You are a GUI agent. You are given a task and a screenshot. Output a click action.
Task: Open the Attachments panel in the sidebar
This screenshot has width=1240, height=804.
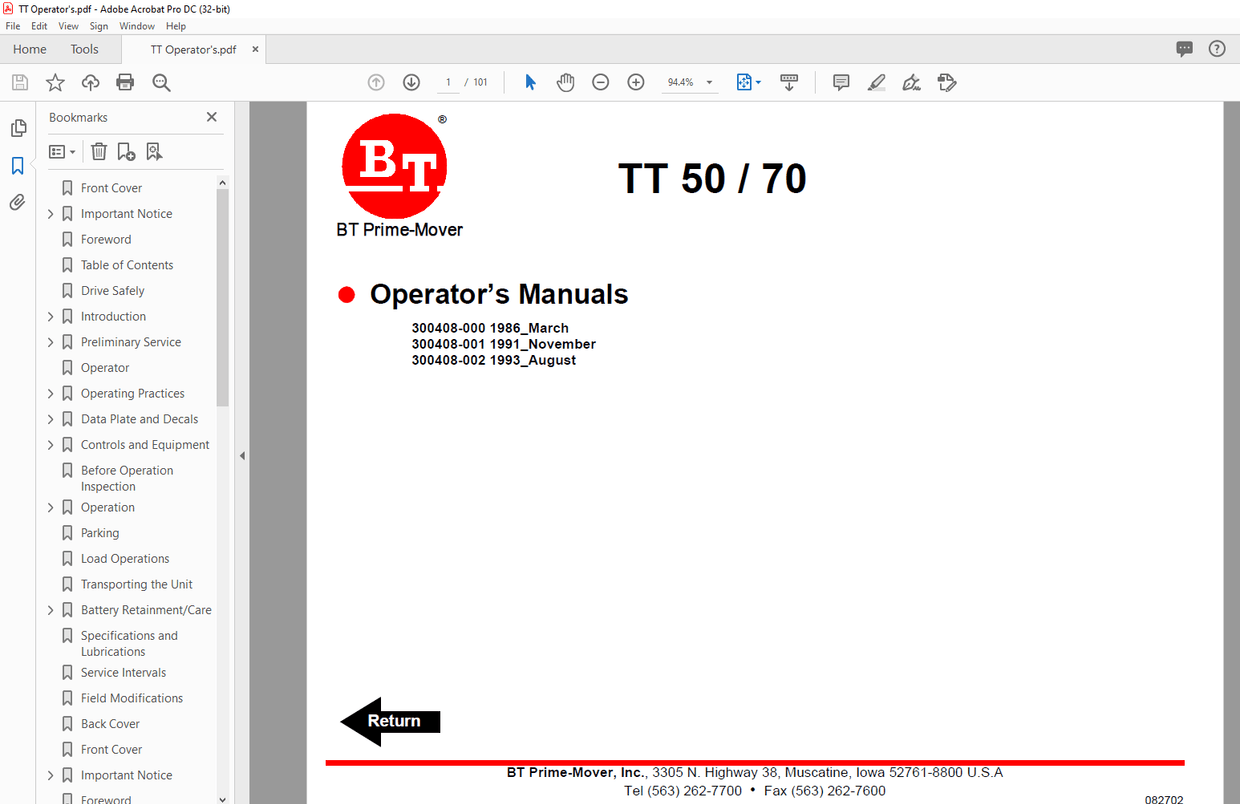tap(17, 202)
